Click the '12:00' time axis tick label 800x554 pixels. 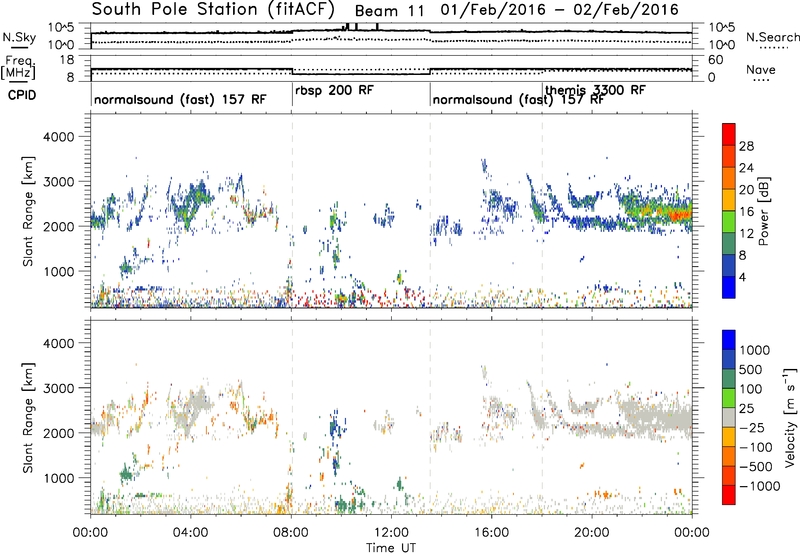(391, 533)
